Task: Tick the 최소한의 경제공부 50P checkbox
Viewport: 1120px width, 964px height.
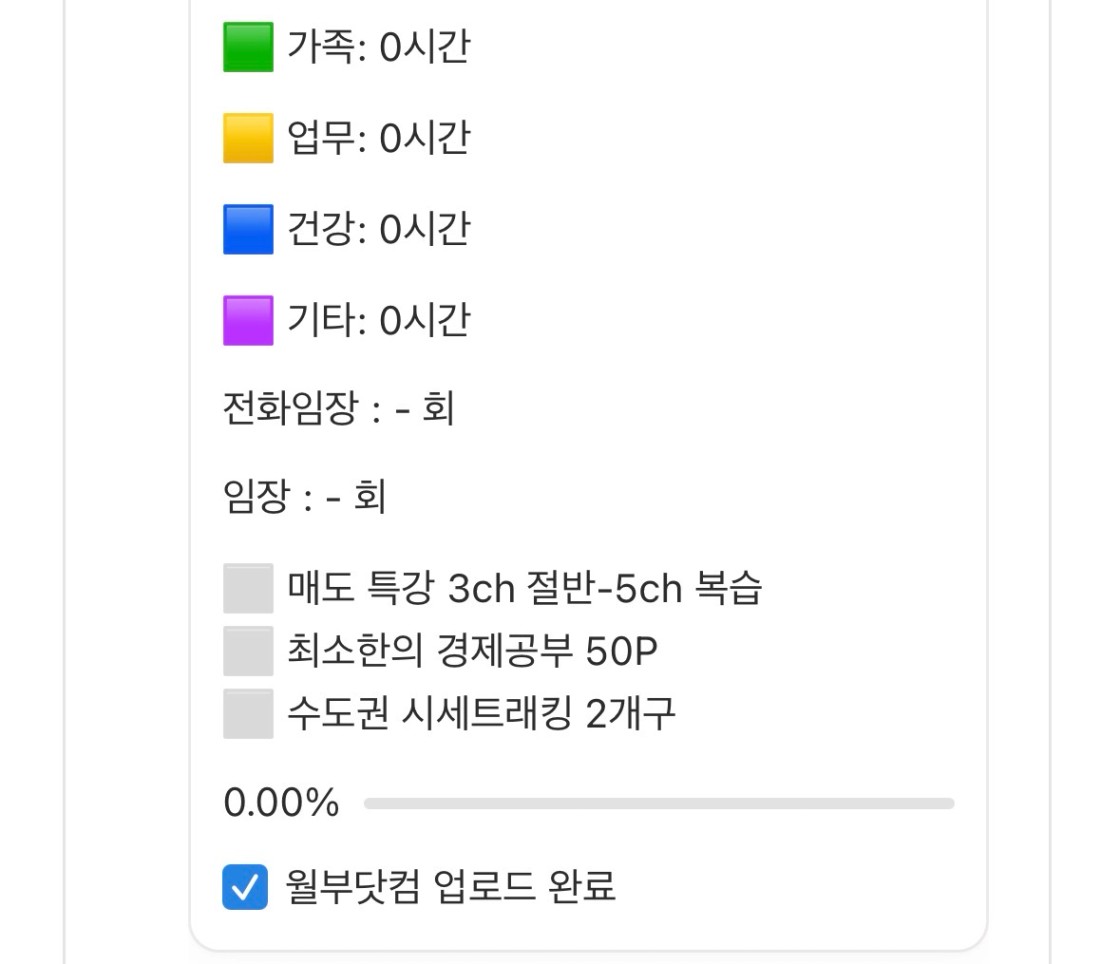Action: [248, 651]
